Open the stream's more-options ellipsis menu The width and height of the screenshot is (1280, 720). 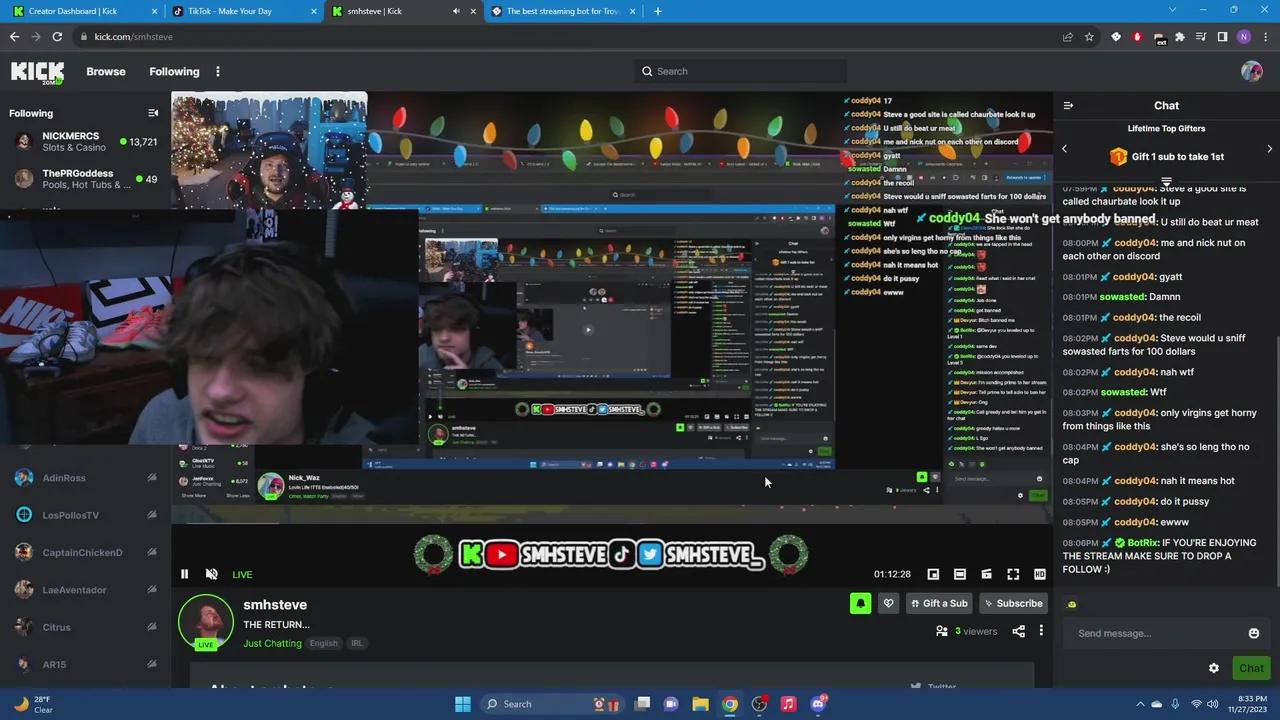pos(1041,631)
